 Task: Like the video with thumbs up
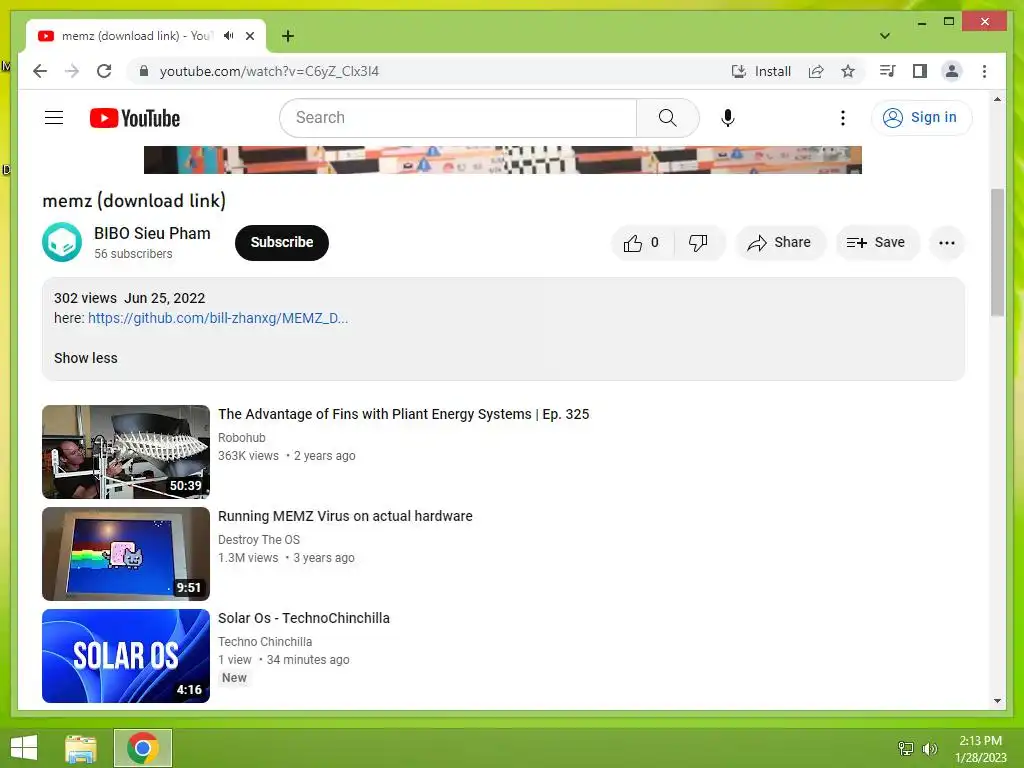641,243
